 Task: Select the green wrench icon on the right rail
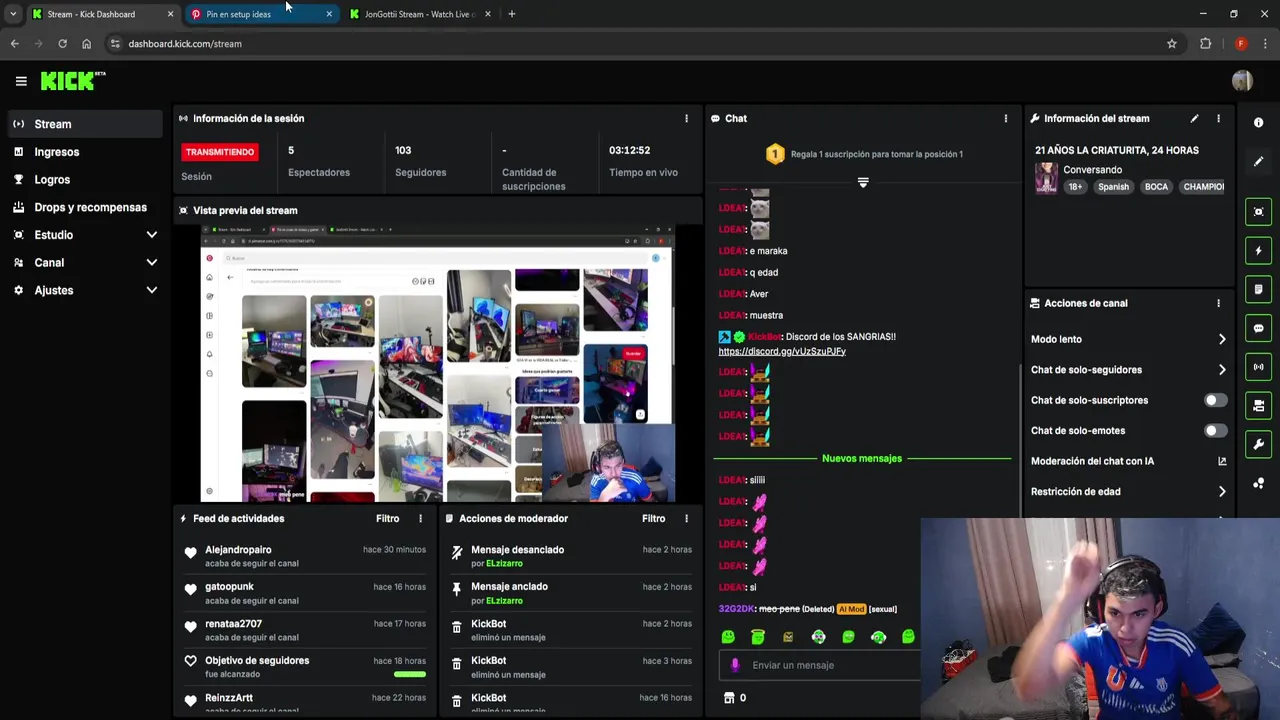(x=1258, y=444)
